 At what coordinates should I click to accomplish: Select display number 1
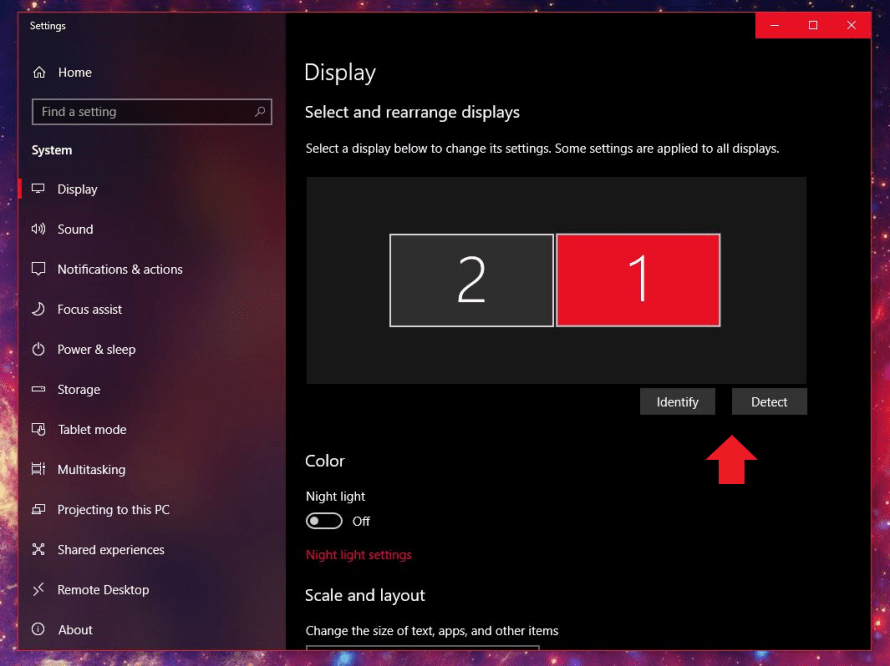(638, 280)
